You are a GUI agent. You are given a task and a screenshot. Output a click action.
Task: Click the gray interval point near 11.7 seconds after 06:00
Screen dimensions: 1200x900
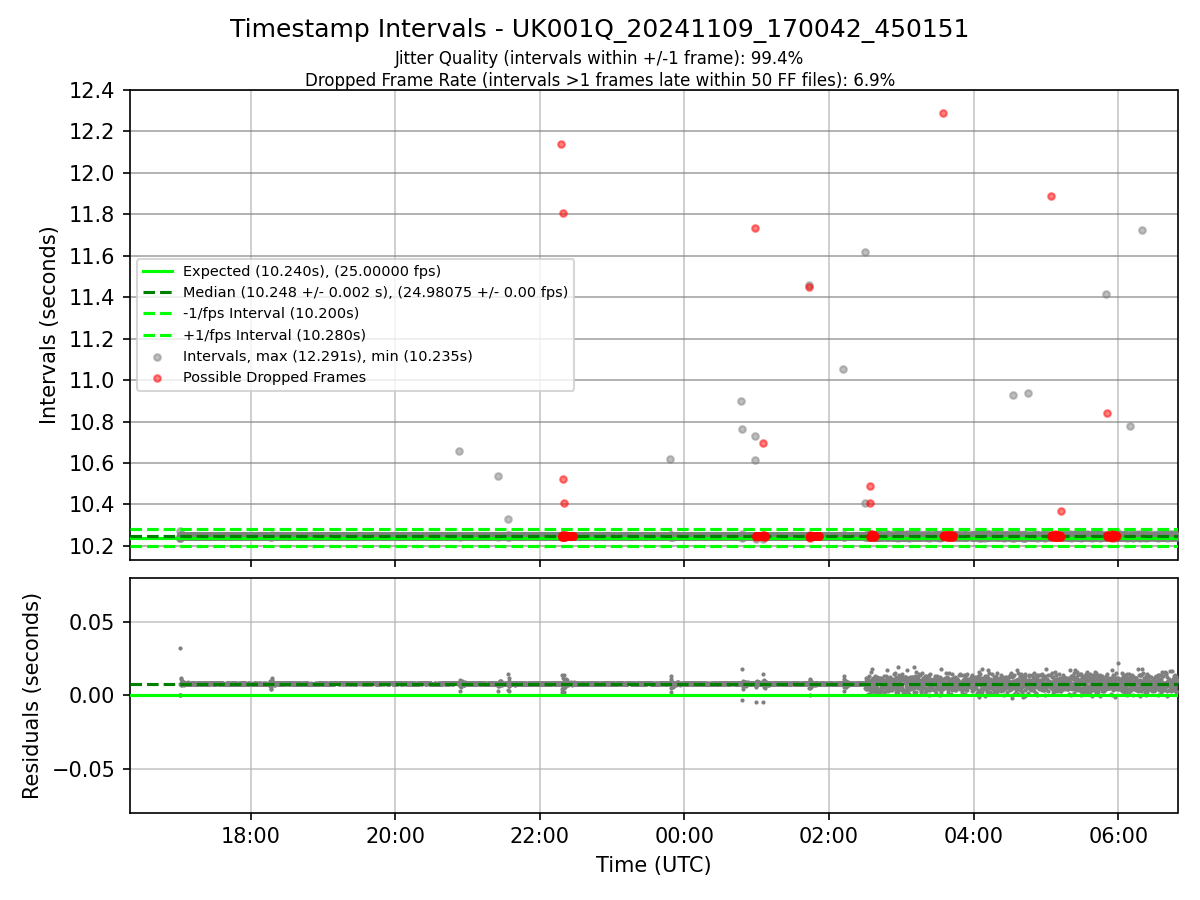(1142, 230)
